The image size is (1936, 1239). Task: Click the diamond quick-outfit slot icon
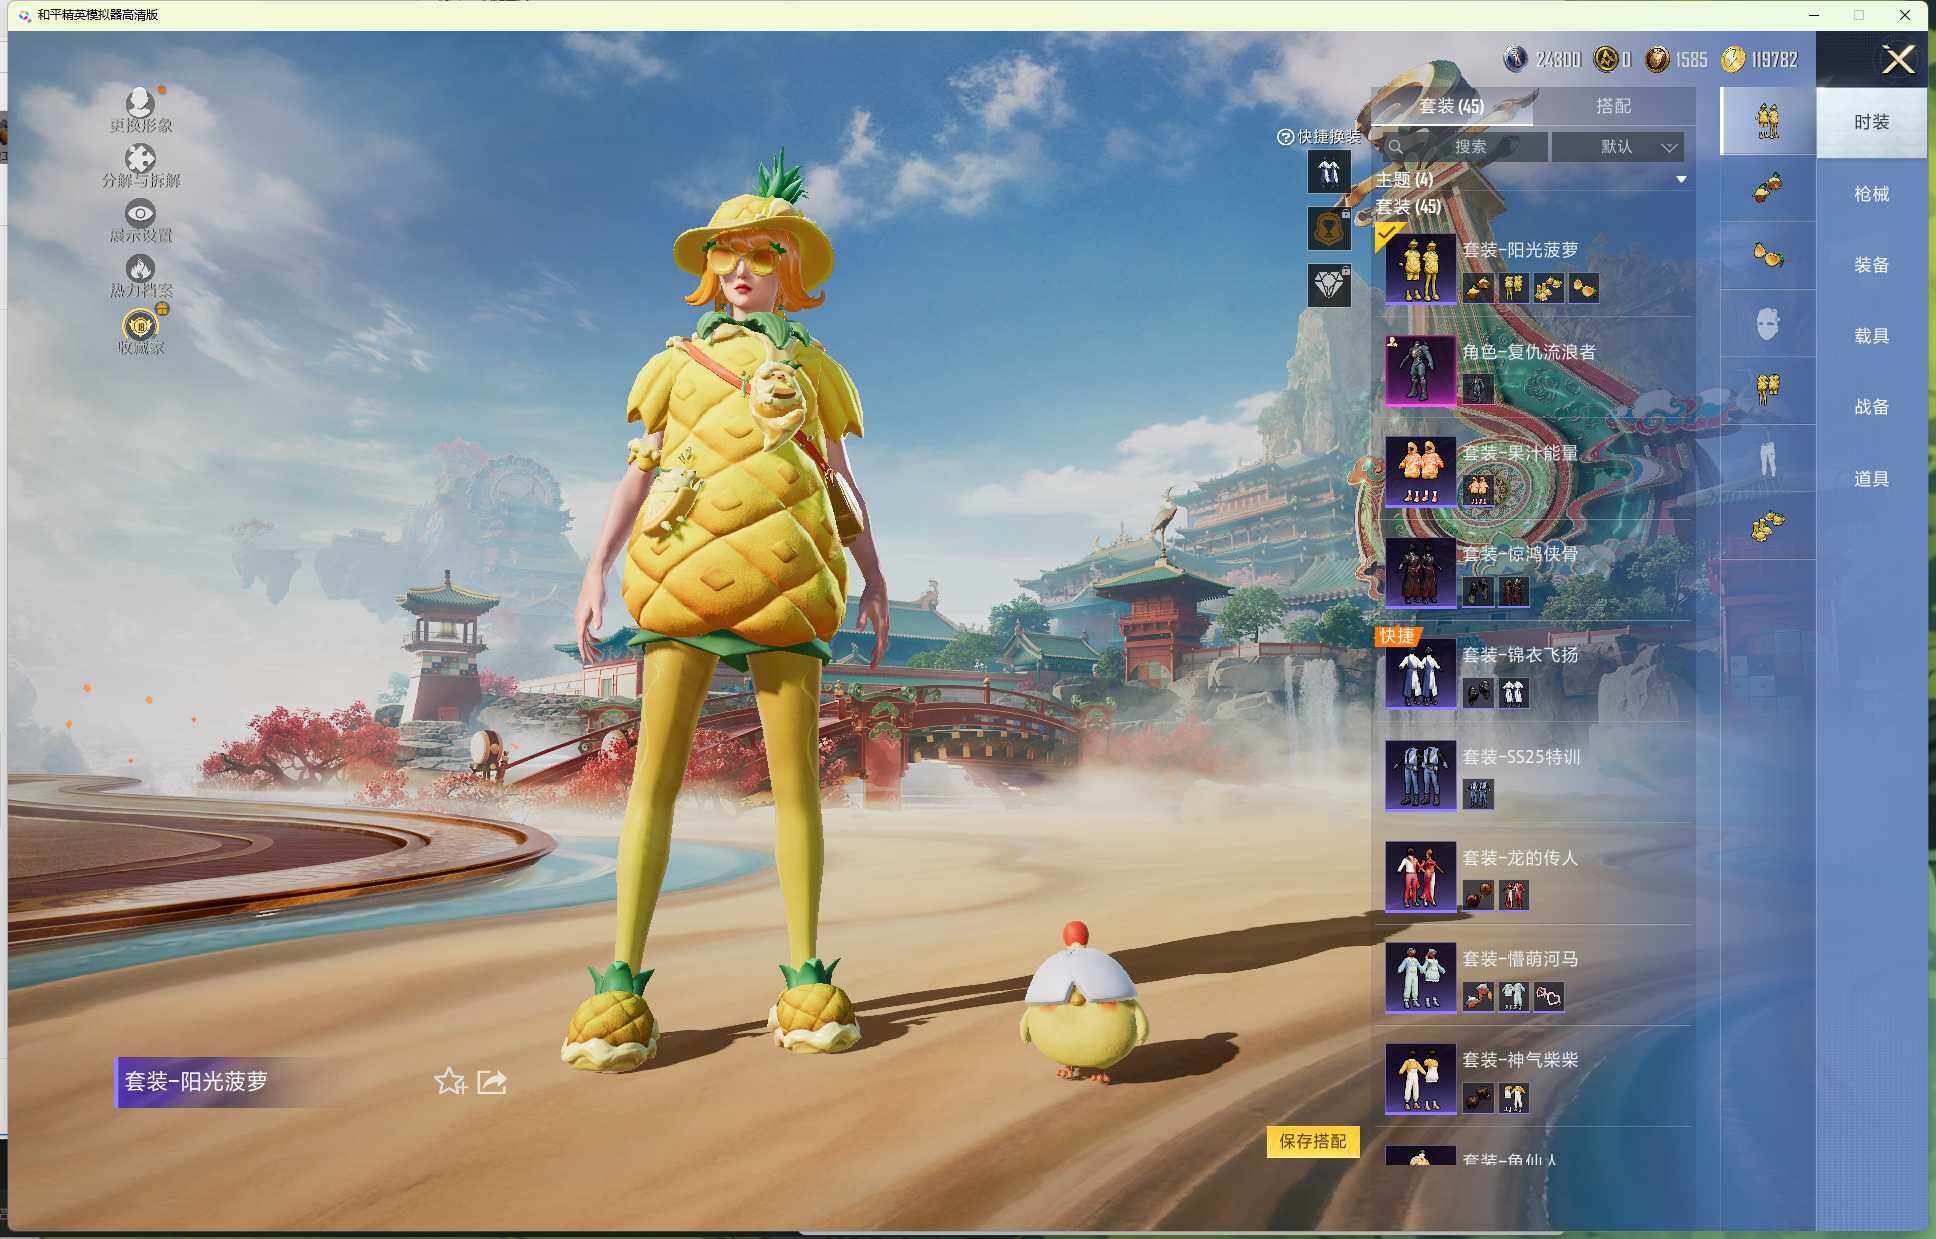click(x=1329, y=286)
